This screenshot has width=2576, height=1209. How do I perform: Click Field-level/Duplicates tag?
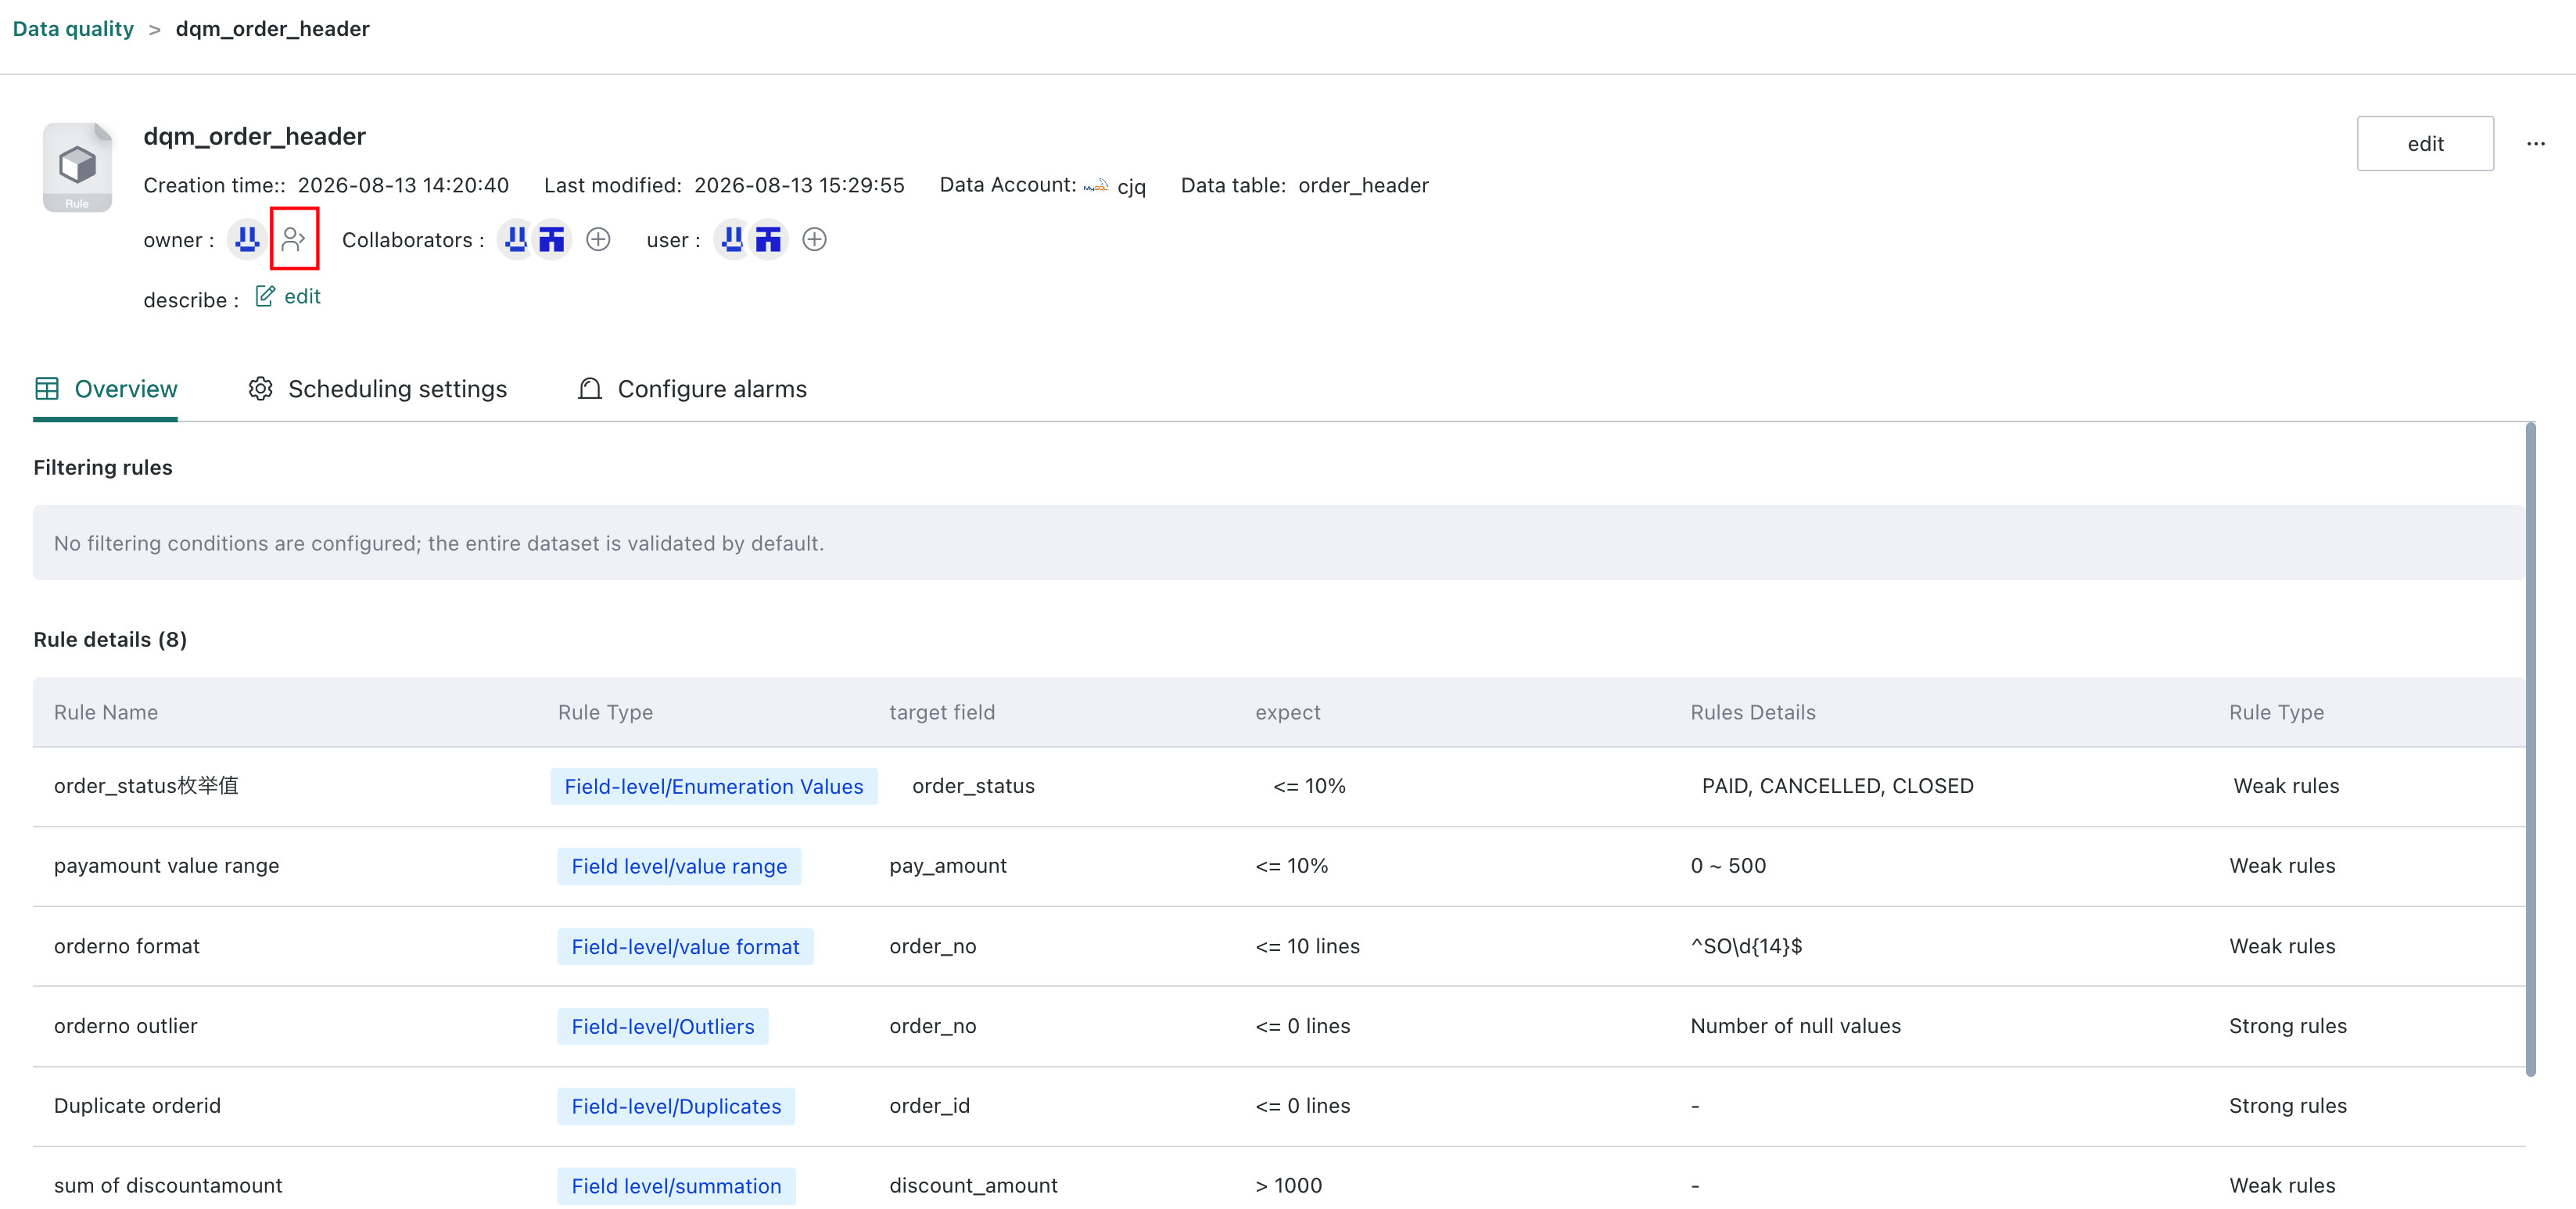coord(676,1106)
